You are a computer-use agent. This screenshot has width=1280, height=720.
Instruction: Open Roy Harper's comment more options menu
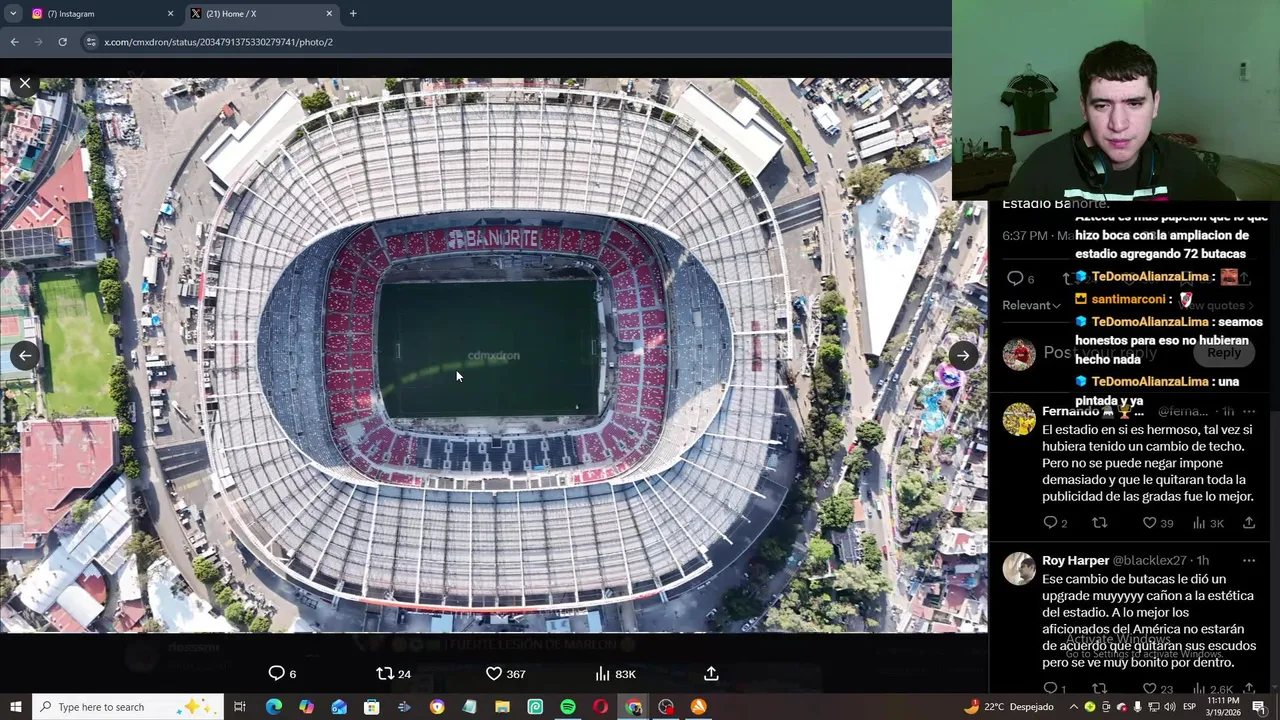click(1248, 560)
